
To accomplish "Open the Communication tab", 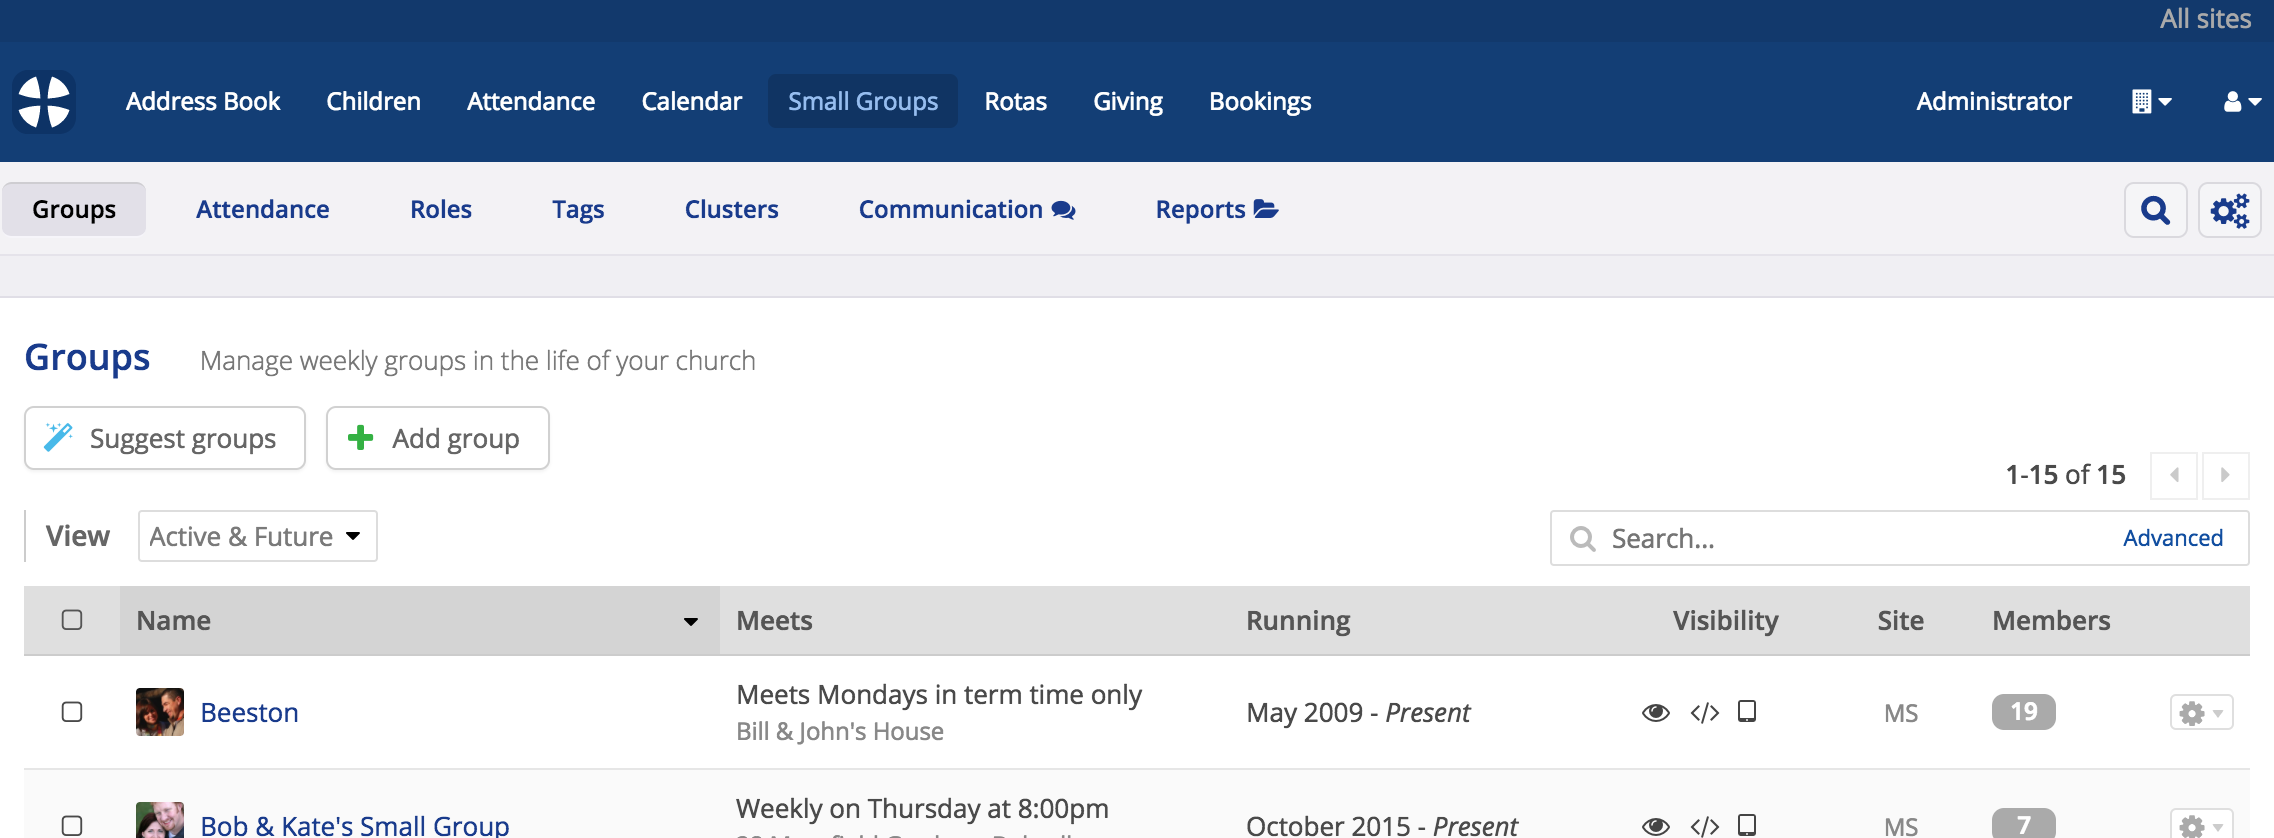I will pyautogui.click(x=966, y=209).
